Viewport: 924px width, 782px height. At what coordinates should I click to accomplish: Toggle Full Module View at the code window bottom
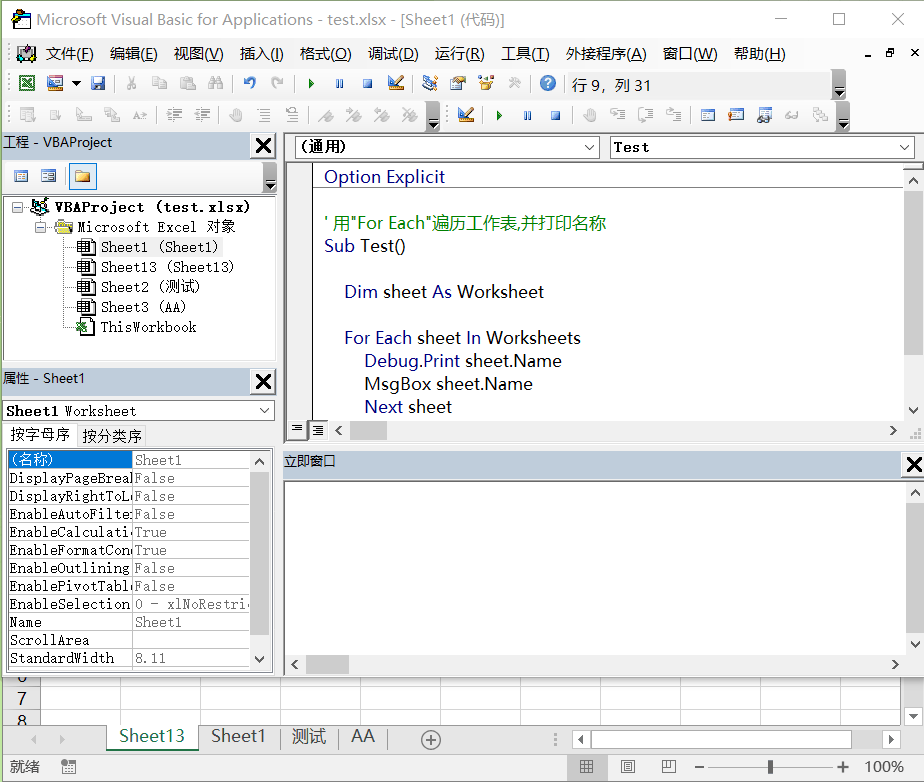318,430
